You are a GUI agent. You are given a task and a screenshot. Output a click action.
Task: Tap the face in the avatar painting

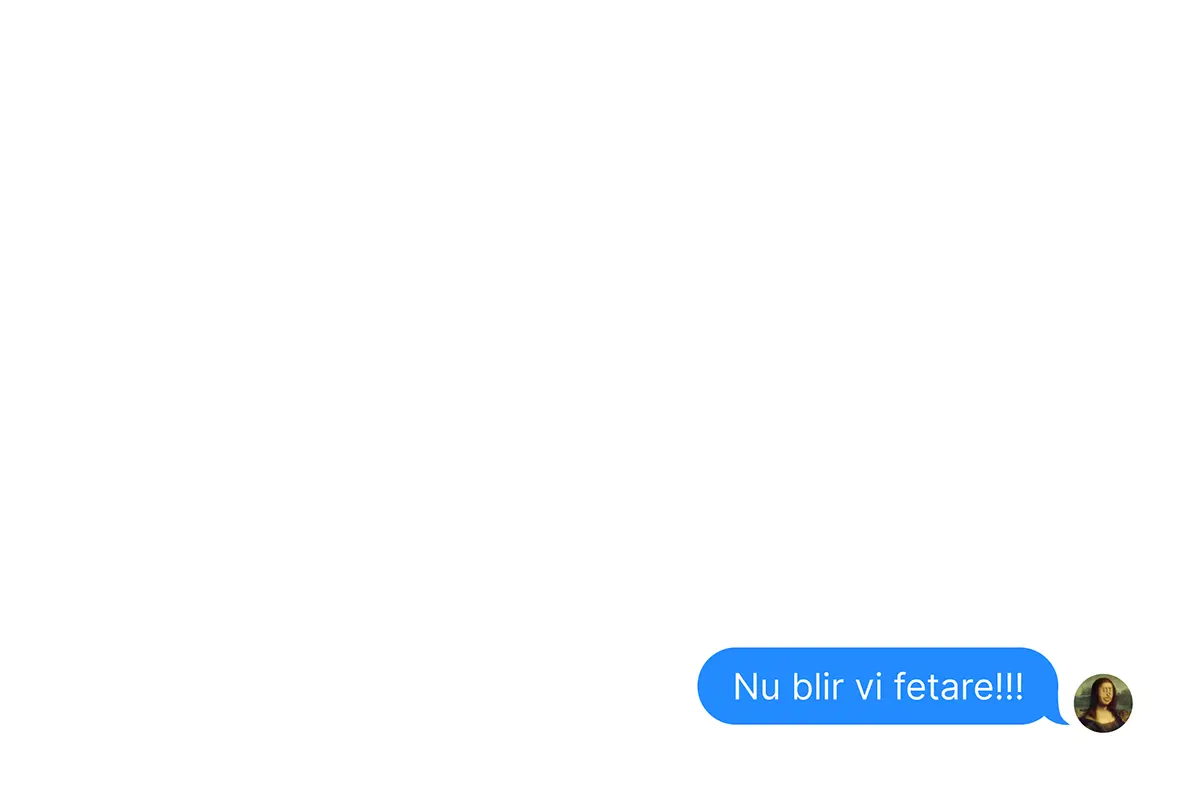(1104, 692)
